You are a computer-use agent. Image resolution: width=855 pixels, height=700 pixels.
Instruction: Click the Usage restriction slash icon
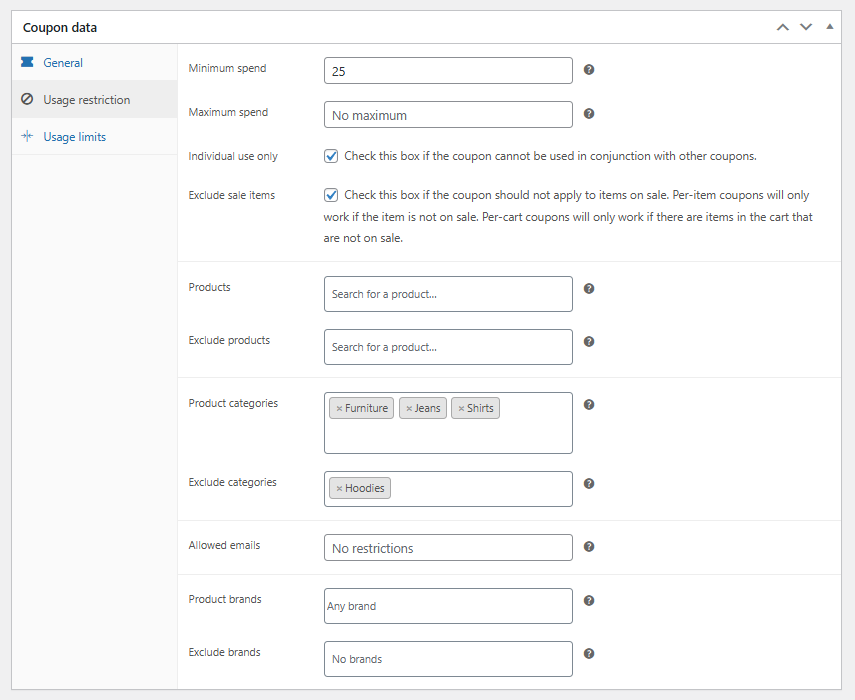26,99
